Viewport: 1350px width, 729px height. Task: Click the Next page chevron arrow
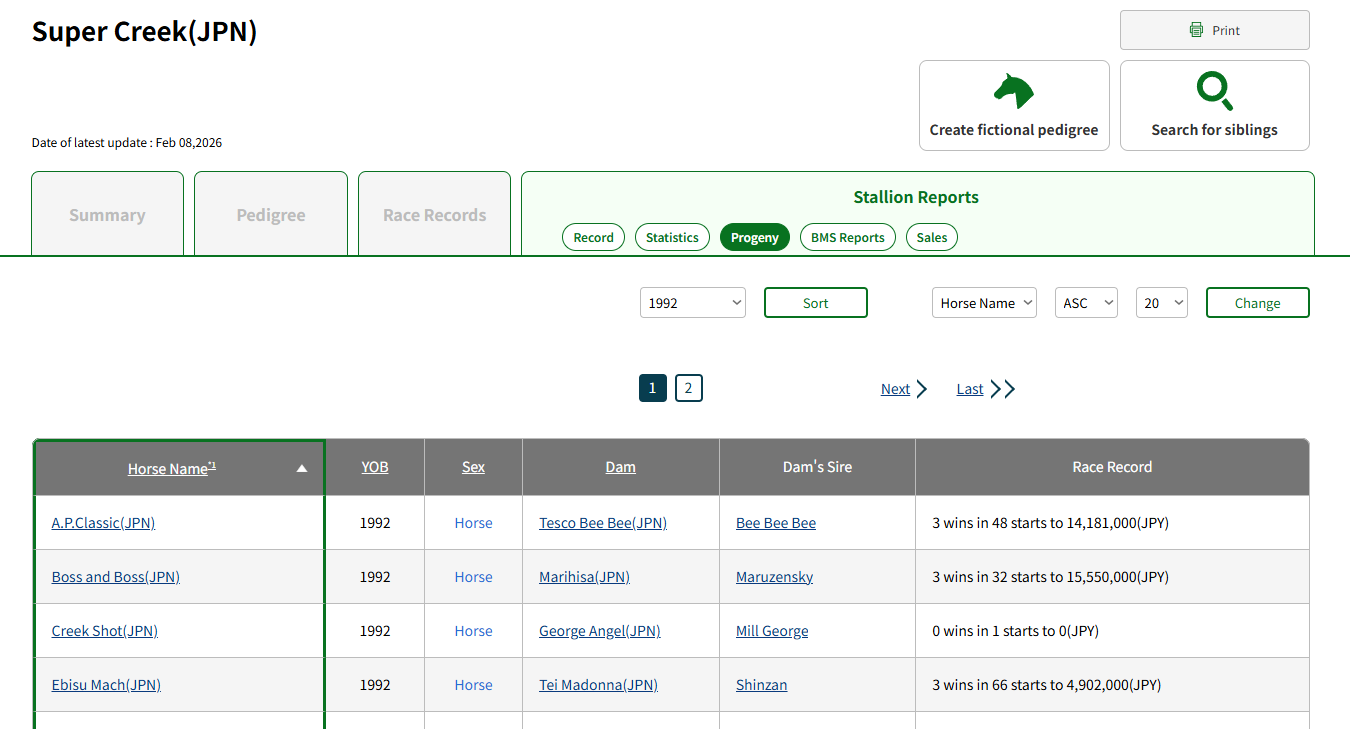[x=922, y=389]
